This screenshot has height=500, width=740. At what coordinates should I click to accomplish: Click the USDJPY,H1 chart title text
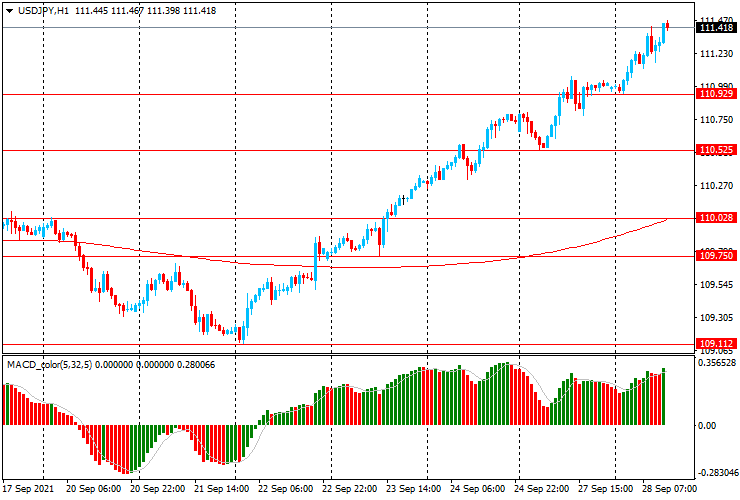(43, 11)
